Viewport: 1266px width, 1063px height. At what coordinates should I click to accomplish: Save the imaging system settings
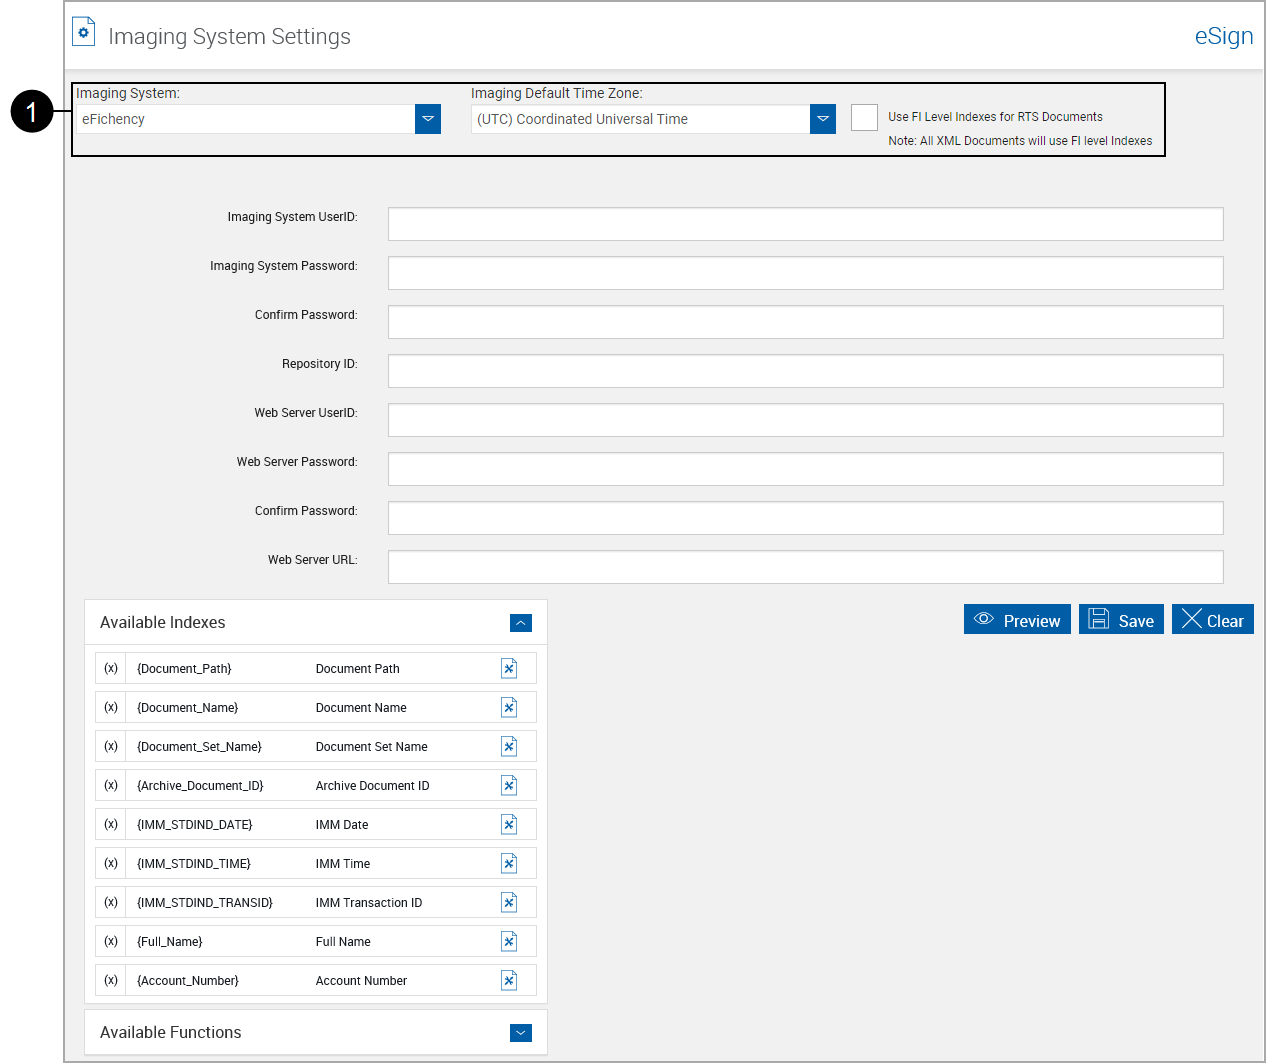pyautogui.click(x=1121, y=619)
